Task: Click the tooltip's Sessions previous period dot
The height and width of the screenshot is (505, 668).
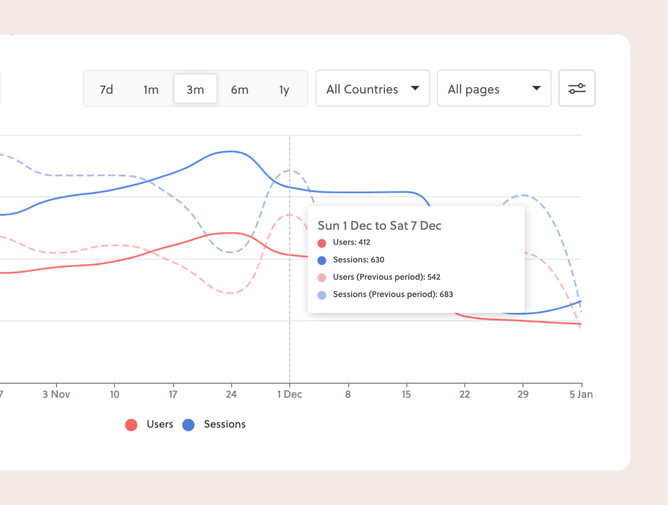Action: tap(322, 295)
